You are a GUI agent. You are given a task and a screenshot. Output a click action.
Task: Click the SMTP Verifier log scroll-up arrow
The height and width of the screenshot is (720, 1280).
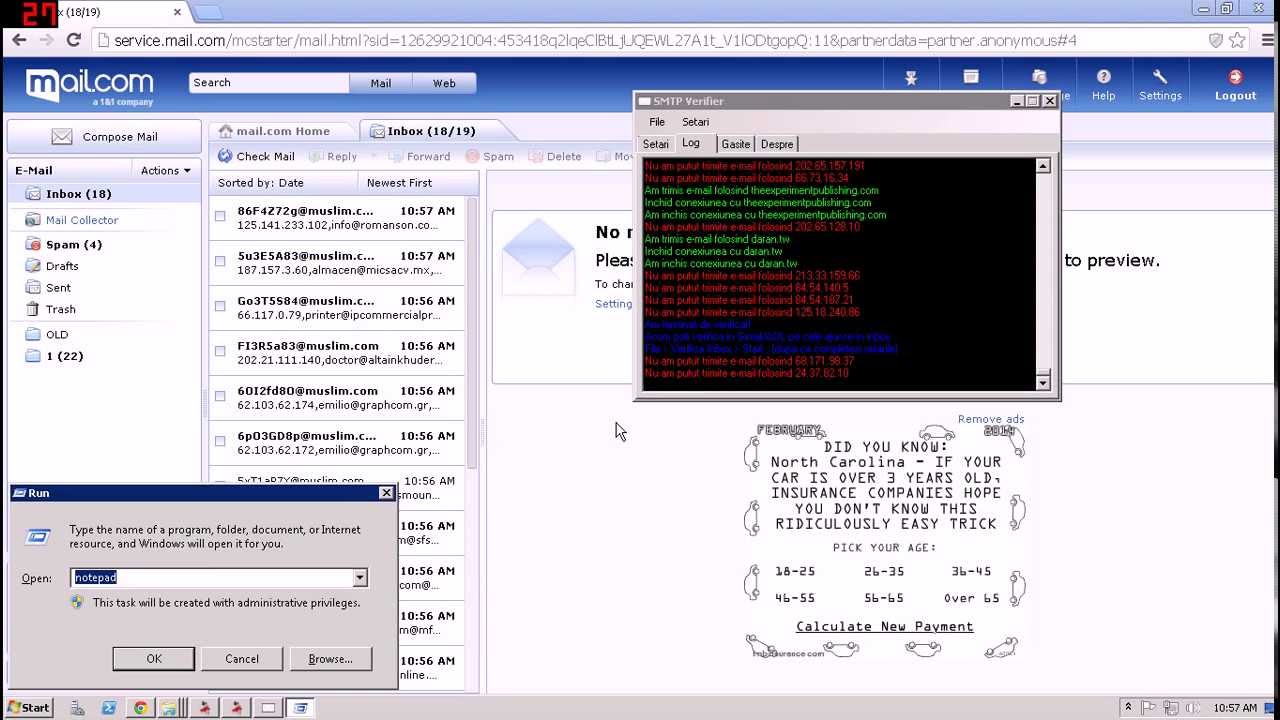coord(1043,166)
